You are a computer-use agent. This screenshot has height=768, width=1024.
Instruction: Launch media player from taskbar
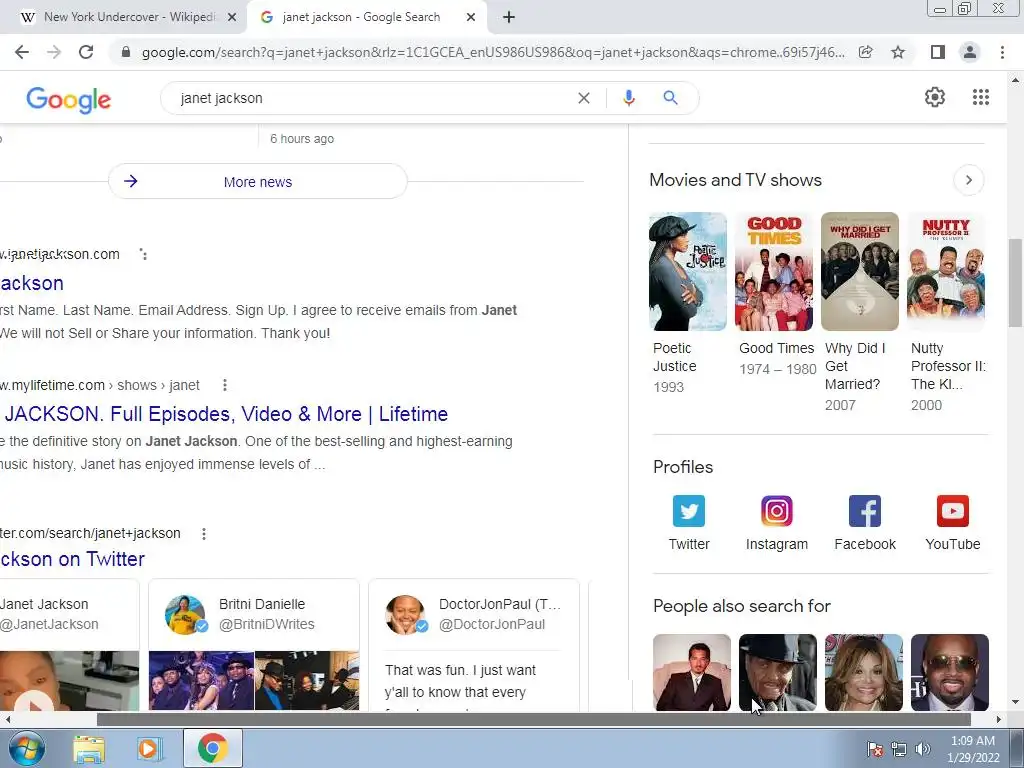[x=150, y=748]
